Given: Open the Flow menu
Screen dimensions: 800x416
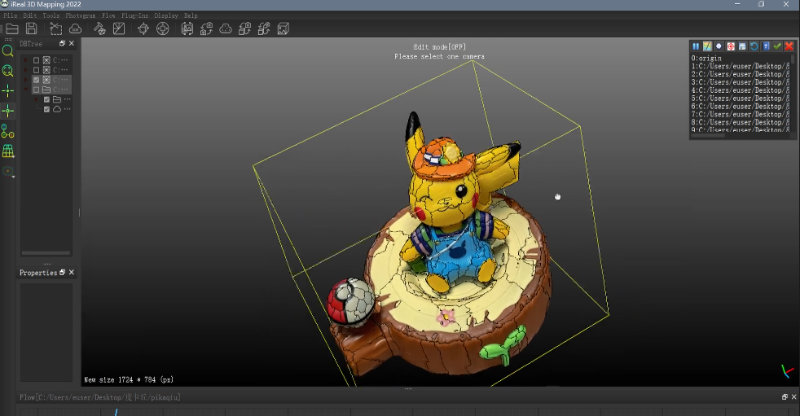Looking at the screenshot, I should [108, 16].
